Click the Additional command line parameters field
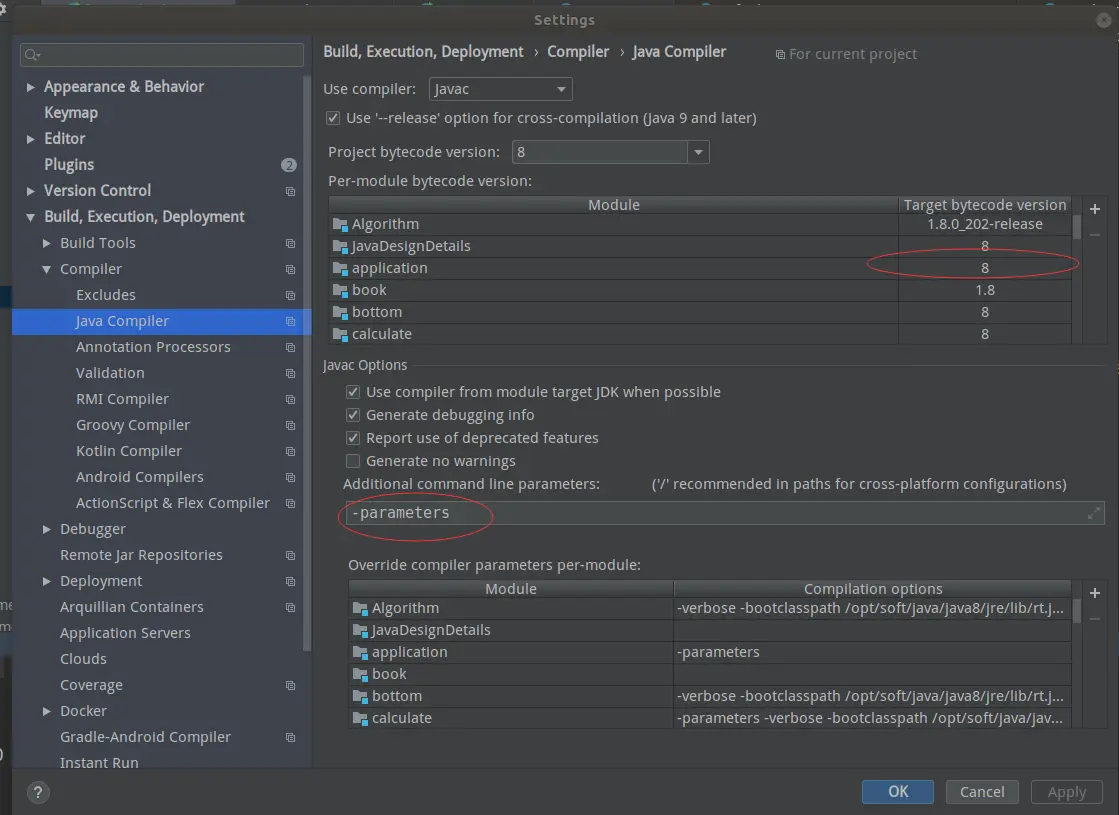The width and height of the screenshot is (1119, 815). (724, 513)
